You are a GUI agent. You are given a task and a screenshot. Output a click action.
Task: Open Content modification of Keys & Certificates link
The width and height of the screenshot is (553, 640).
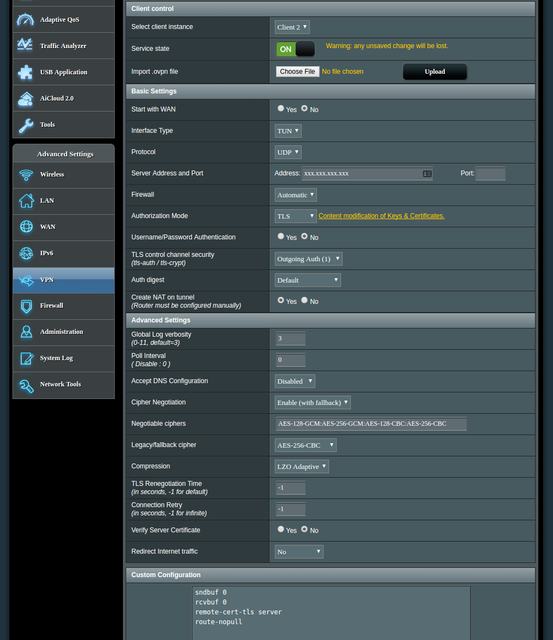point(381,216)
